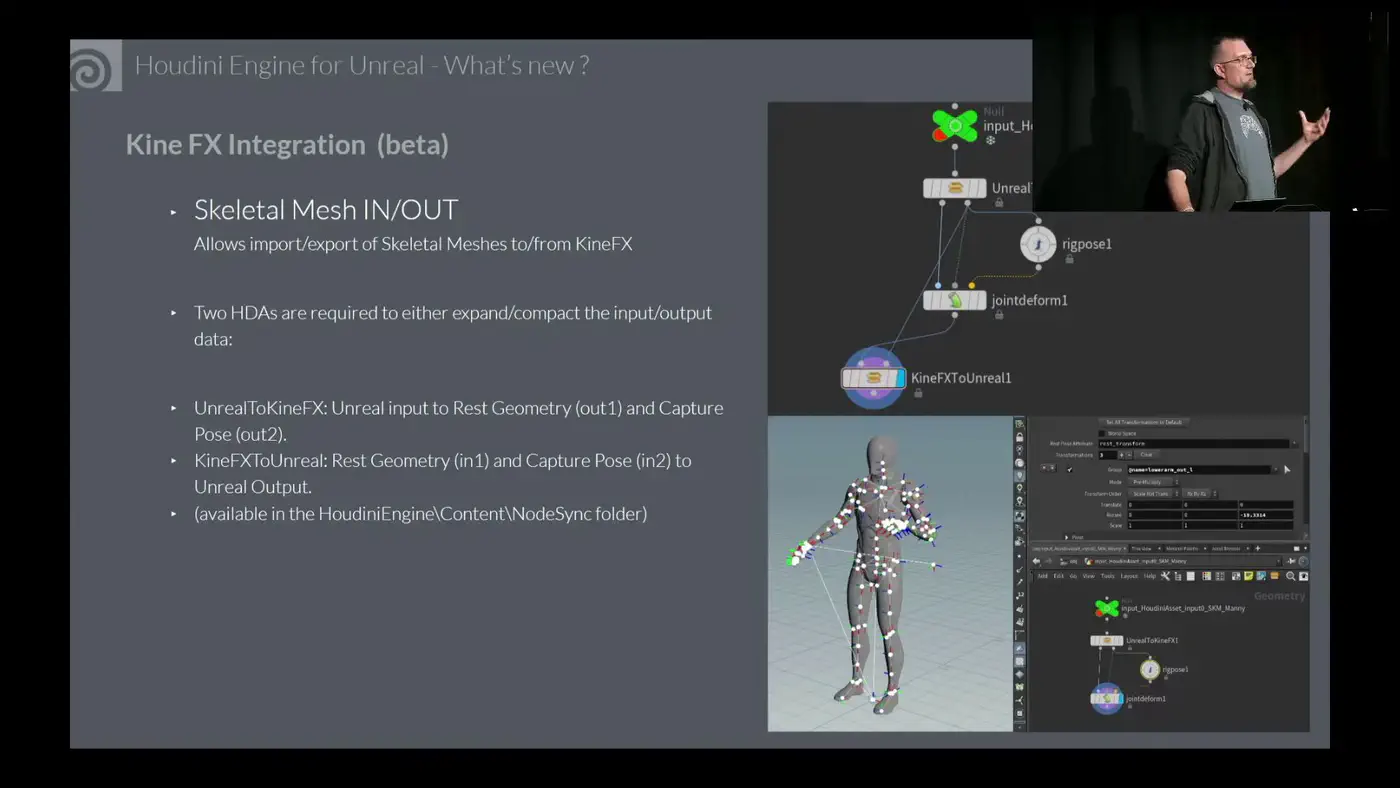The width and height of the screenshot is (1400, 788).
Task: Toggle the enable checkmark beside Group row
Action: (x=1069, y=470)
